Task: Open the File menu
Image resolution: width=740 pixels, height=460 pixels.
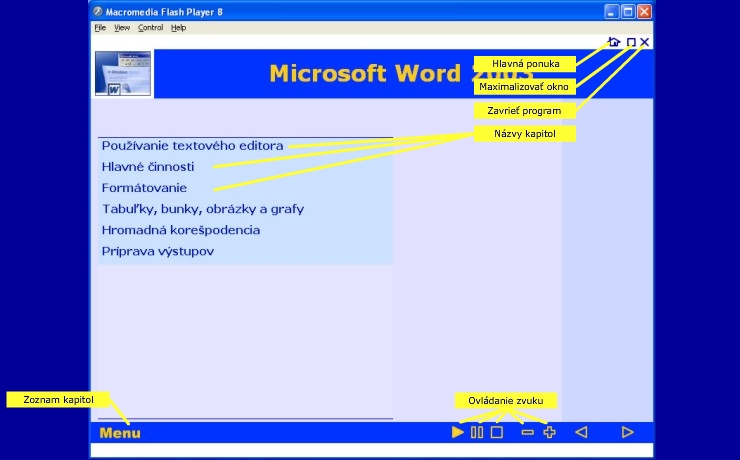Action: [x=100, y=28]
